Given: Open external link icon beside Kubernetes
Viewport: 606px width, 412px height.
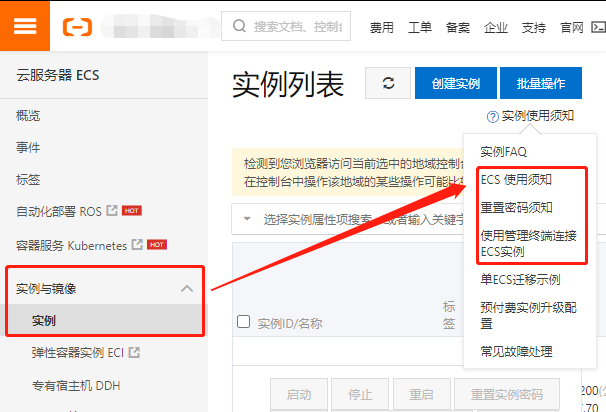Looking at the screenshot, I should click(x=137, y=245).
